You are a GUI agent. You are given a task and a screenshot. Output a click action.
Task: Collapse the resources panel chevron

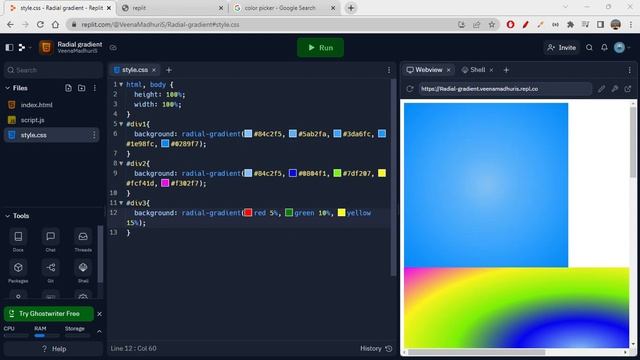point(99,332)
